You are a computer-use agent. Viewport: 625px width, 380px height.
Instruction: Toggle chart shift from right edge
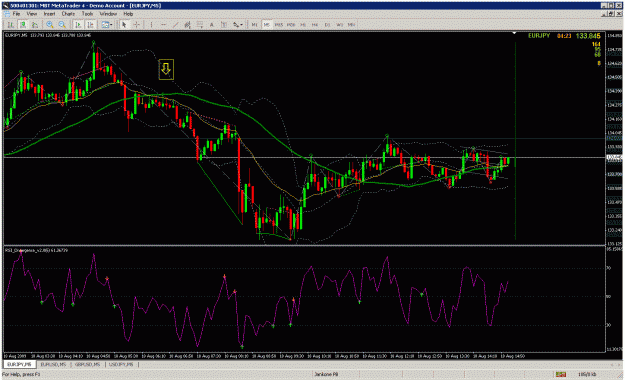tap(91, 25)
